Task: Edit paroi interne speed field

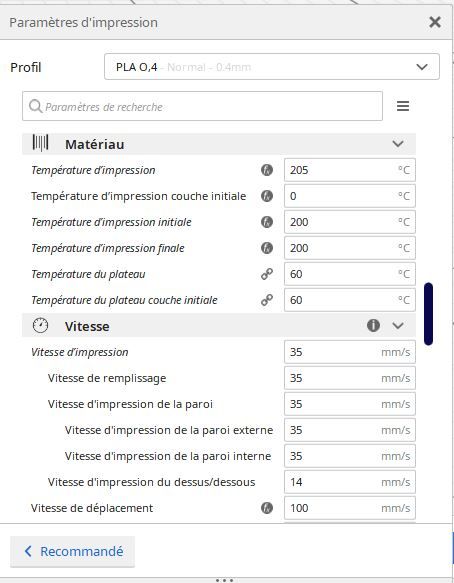Action: [350, 456]
